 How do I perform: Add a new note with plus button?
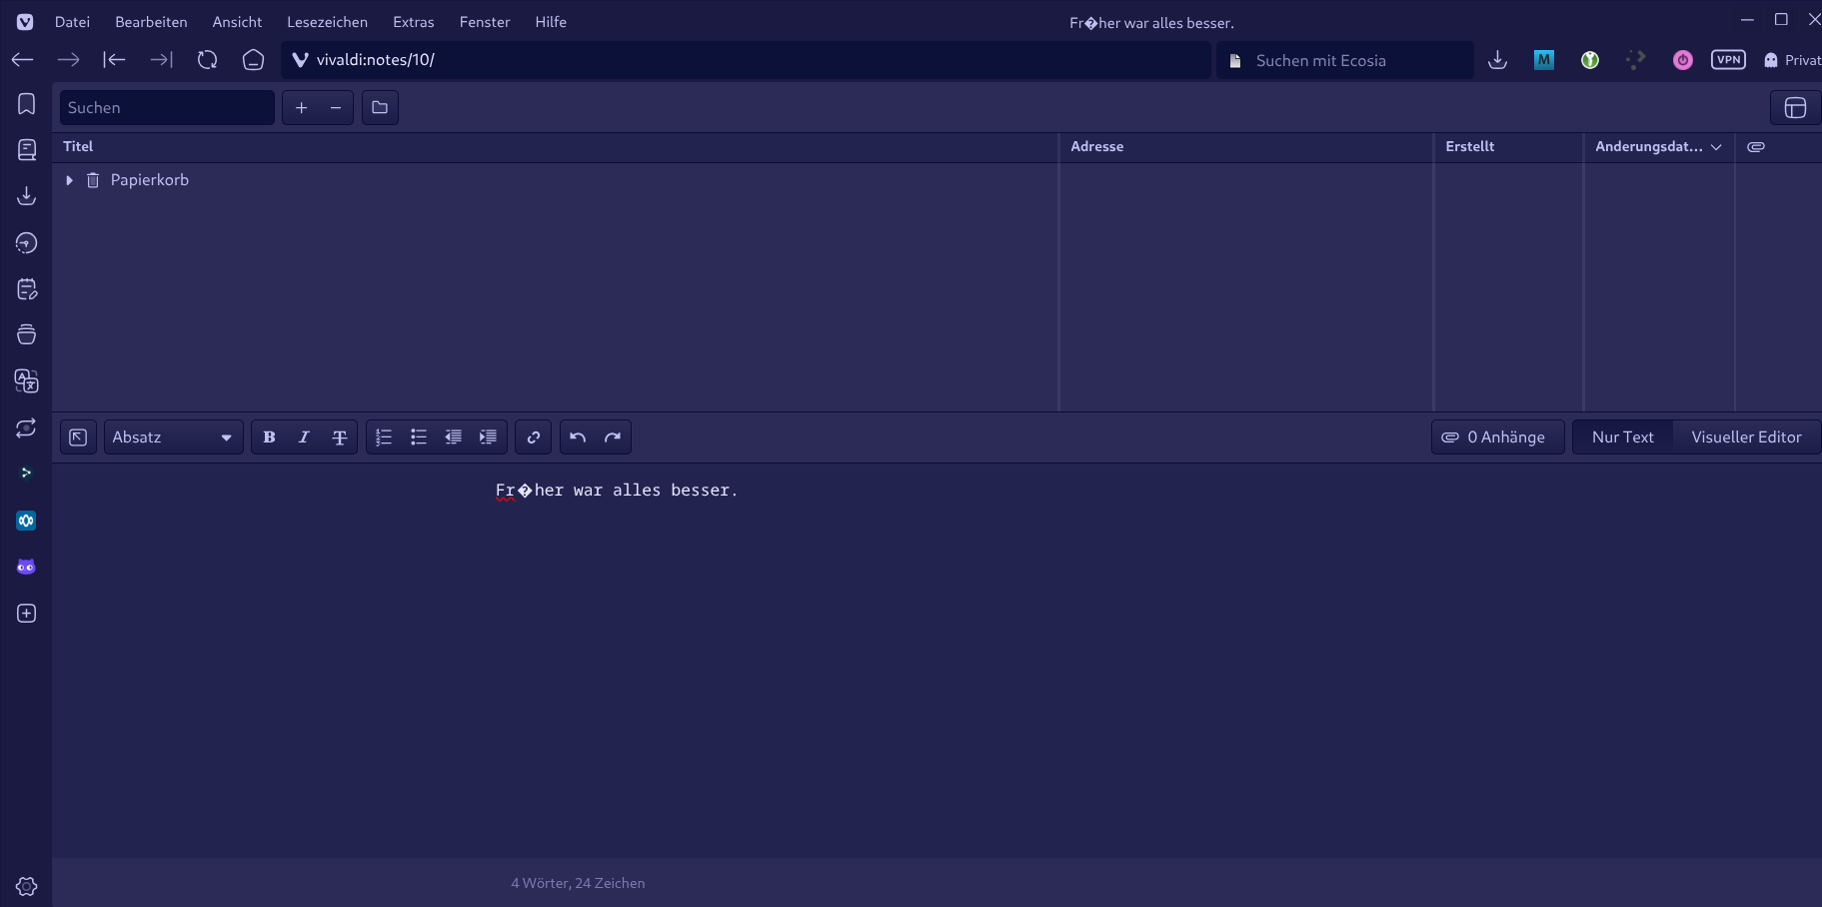(x=301, y=107)
